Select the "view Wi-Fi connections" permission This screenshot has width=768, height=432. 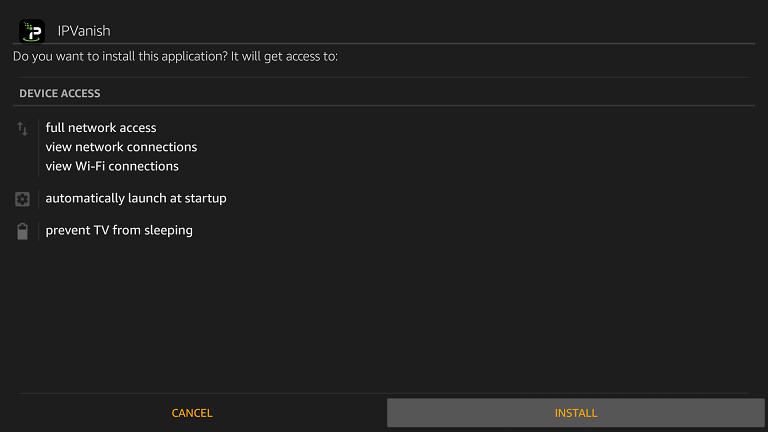tap(112, 166)
